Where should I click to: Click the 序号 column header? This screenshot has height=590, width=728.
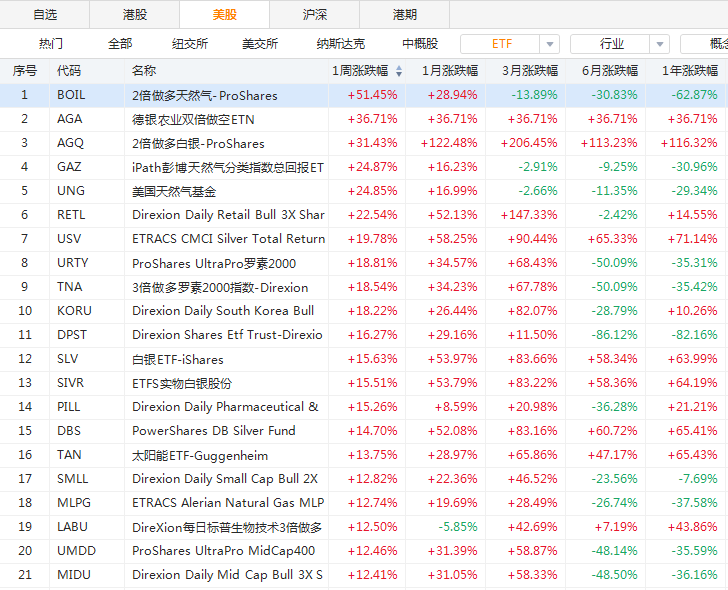(25, 71)
